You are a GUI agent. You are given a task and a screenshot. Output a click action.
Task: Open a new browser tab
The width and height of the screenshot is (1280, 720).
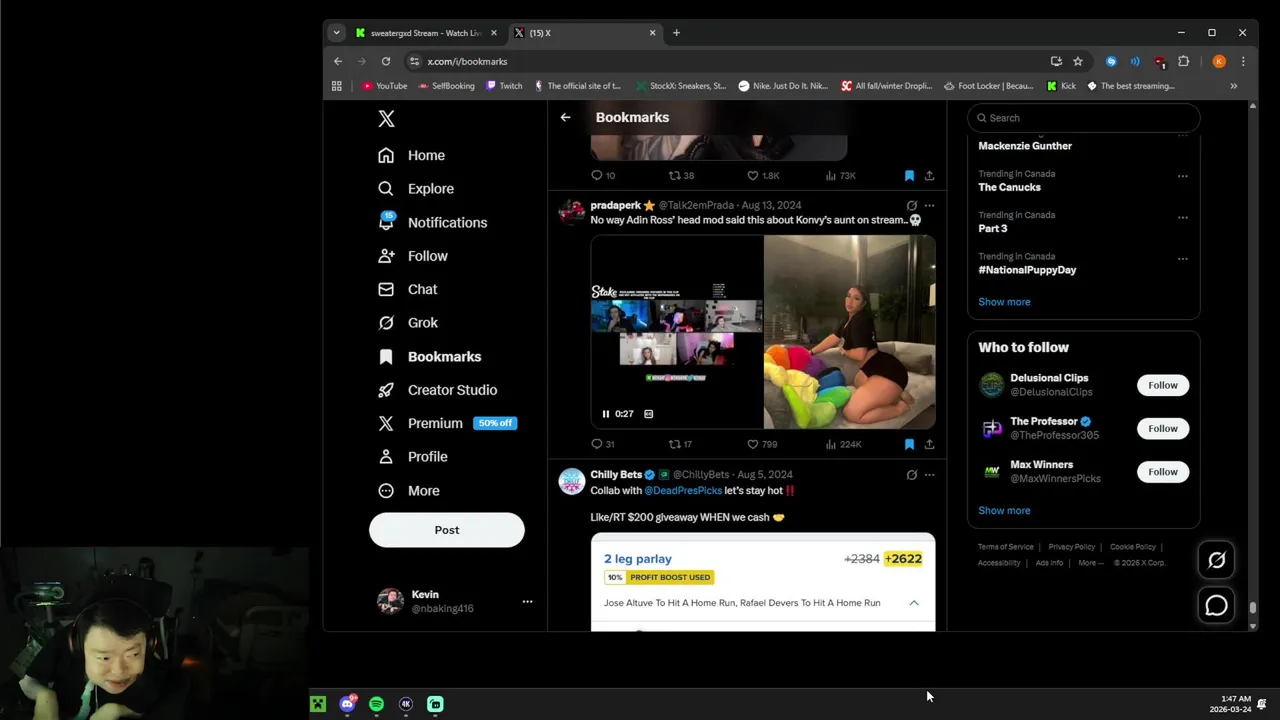click(x=676, y=33)
